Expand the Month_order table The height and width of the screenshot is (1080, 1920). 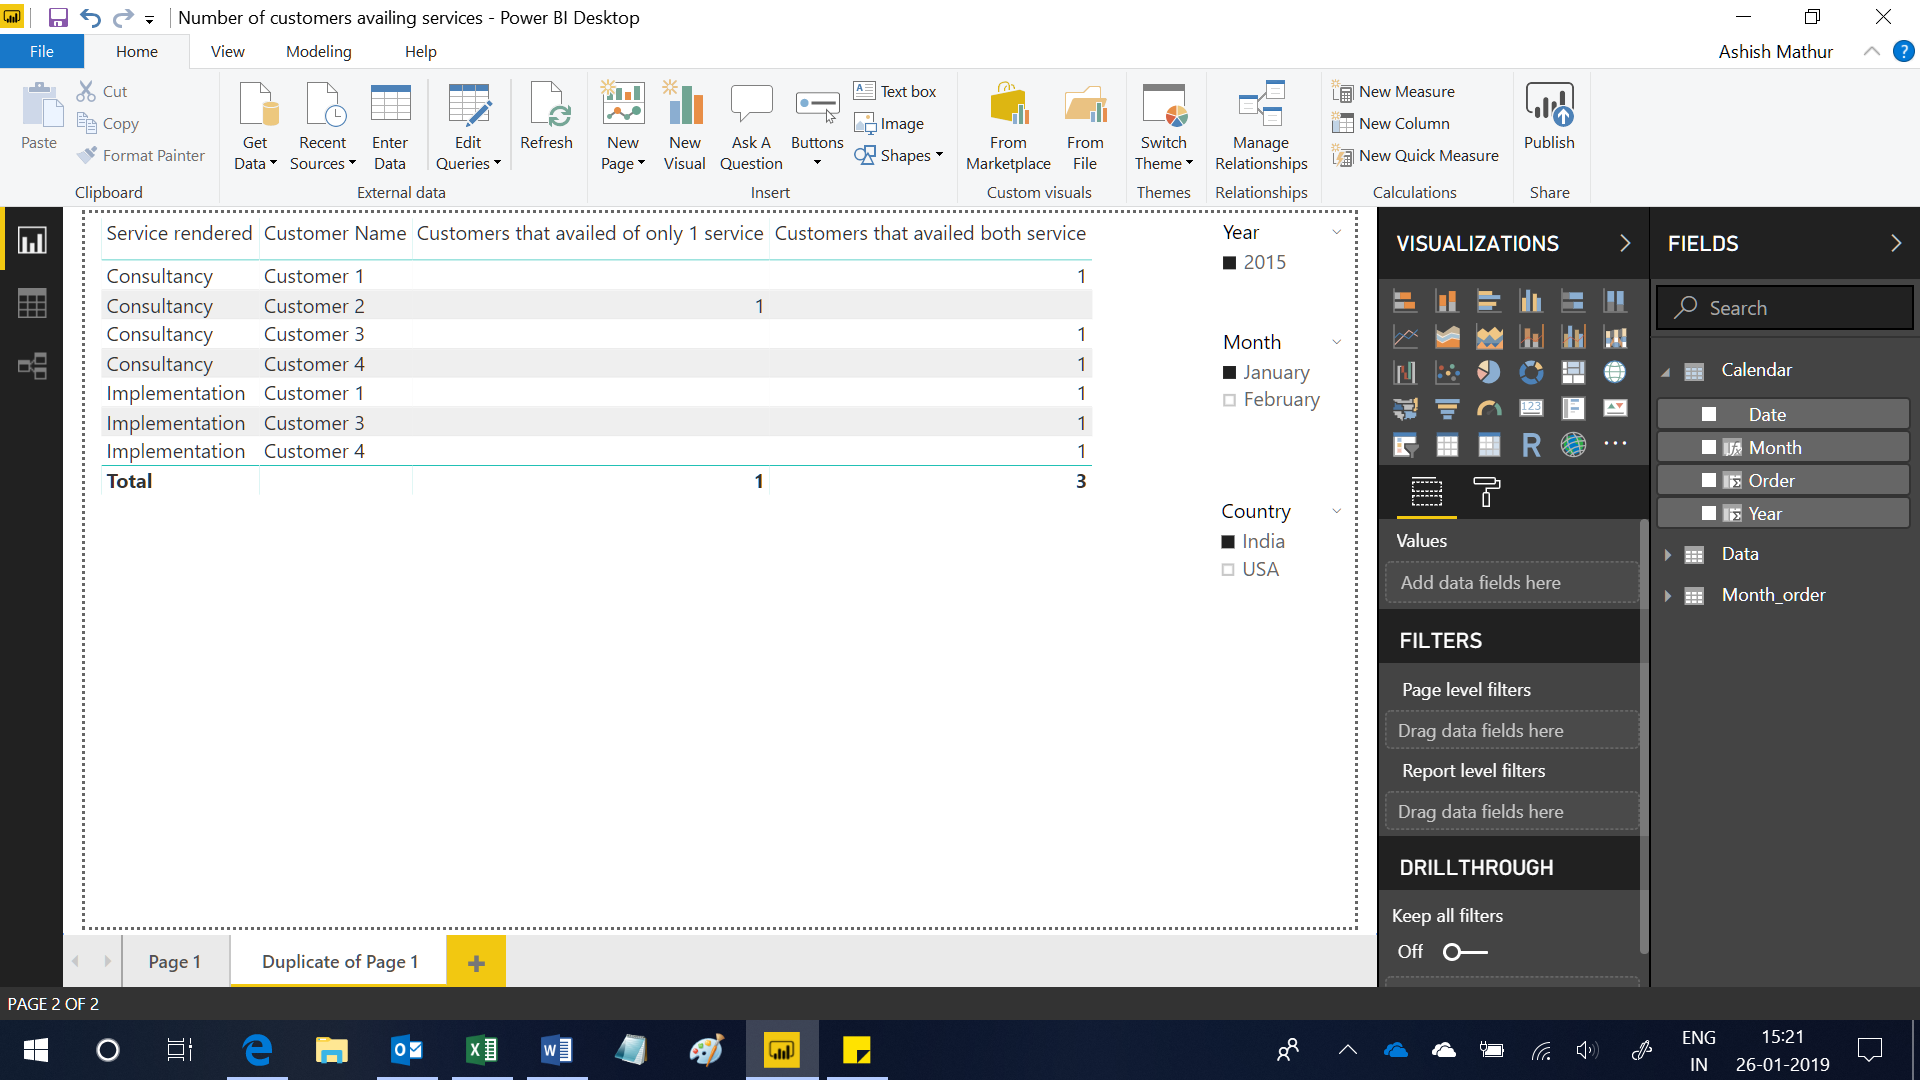click(x=1667, y=596)
